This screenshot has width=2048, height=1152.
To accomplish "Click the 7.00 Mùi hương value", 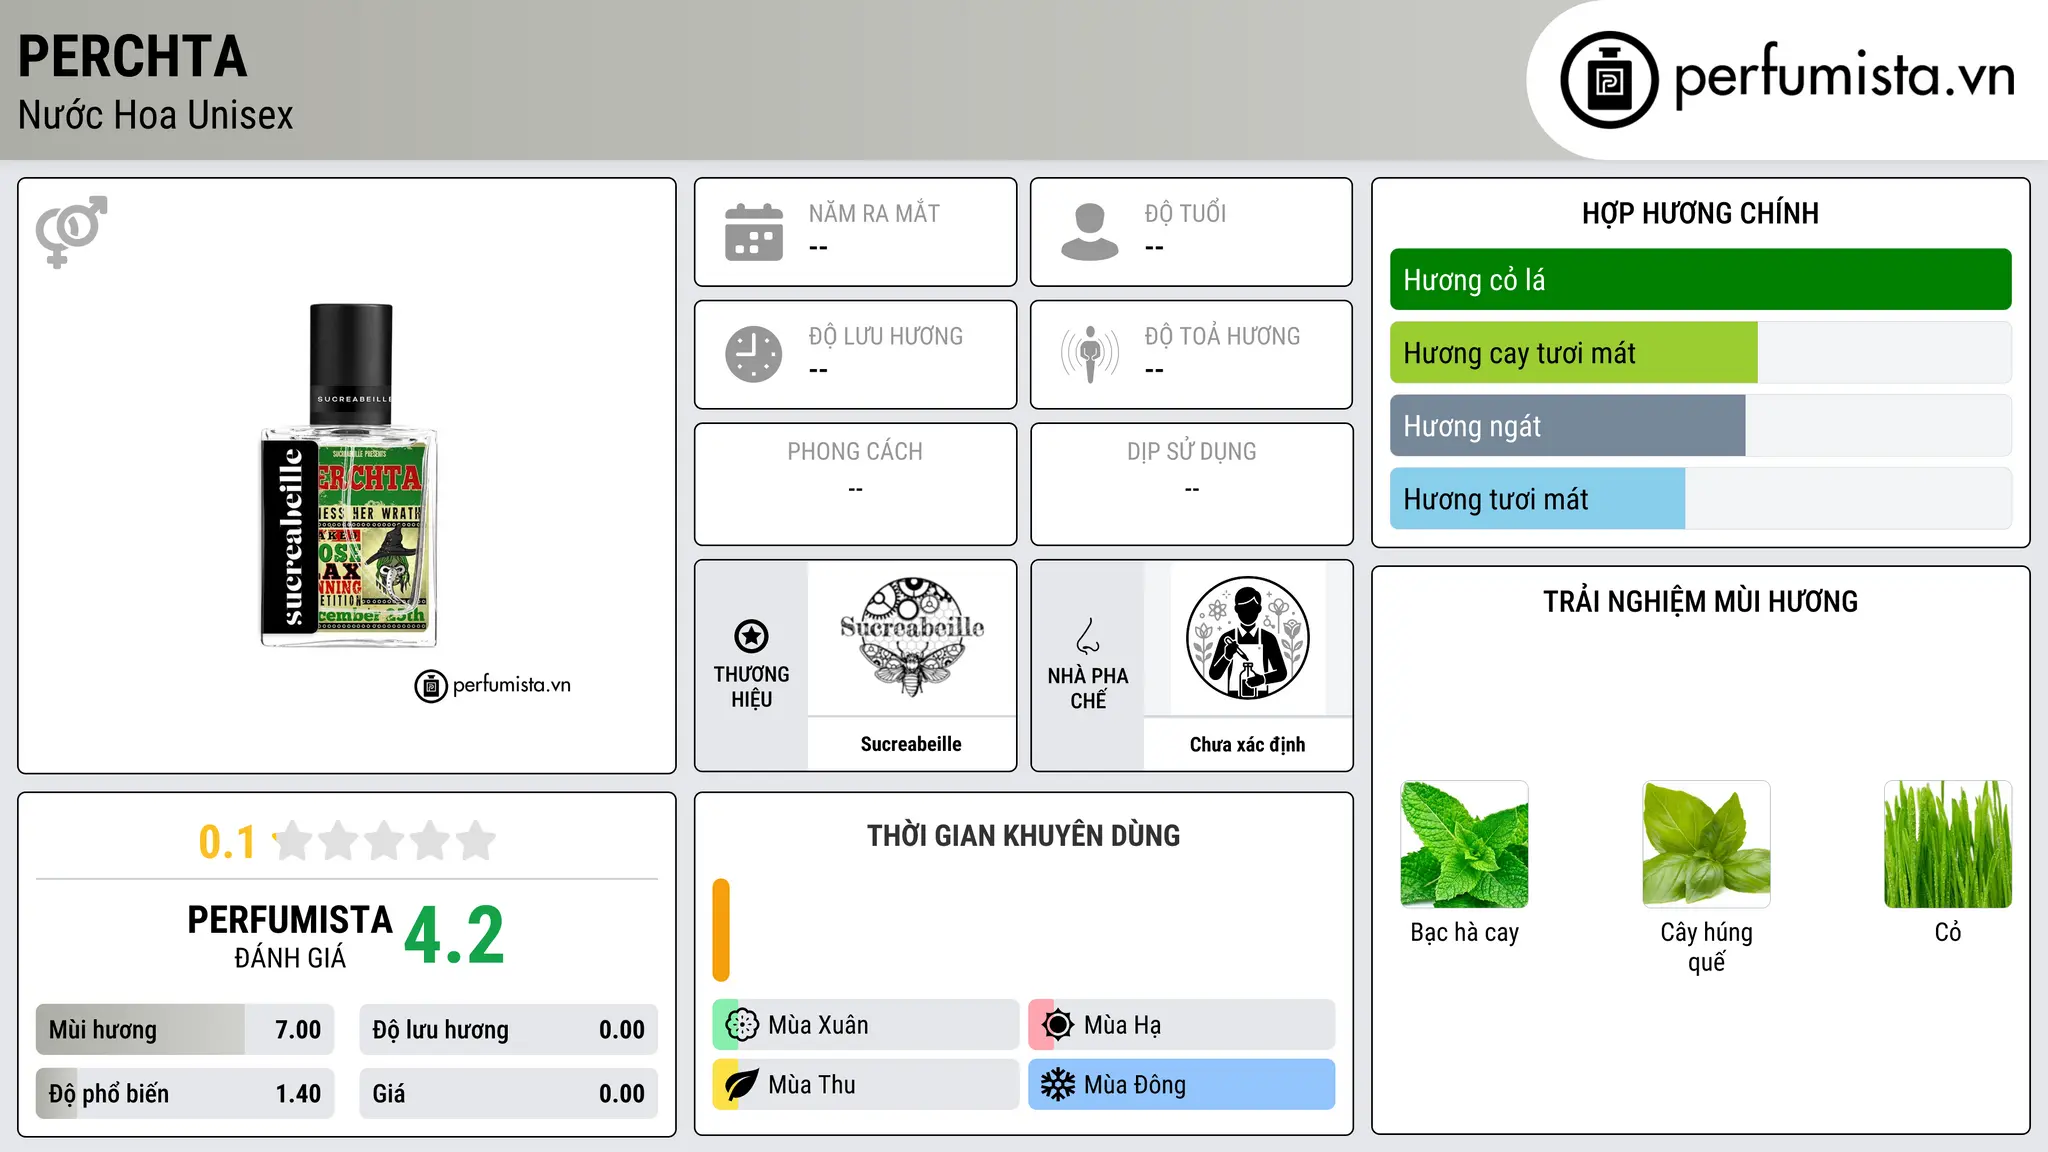I will click(x=298, y=1030).
